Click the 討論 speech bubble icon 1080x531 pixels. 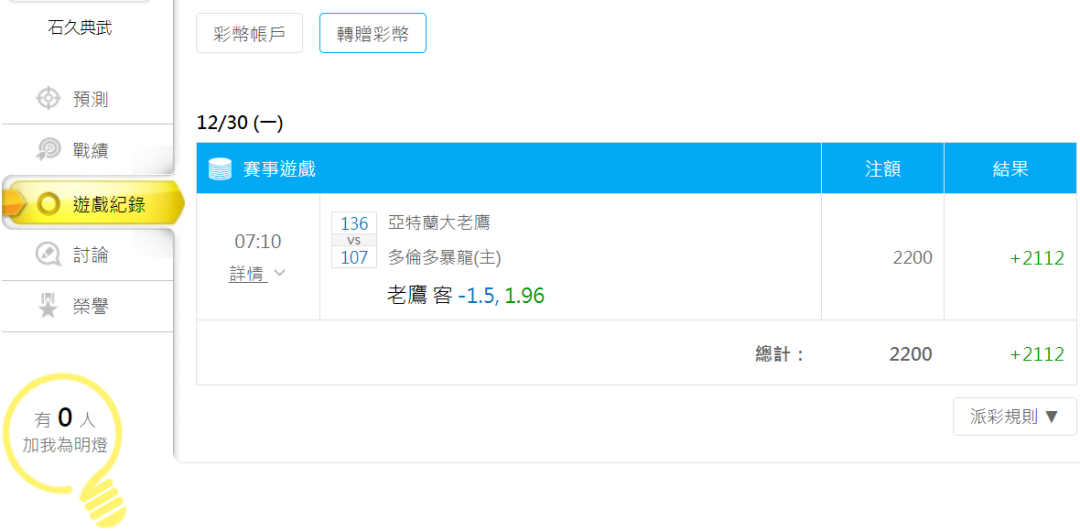[48, 255]
